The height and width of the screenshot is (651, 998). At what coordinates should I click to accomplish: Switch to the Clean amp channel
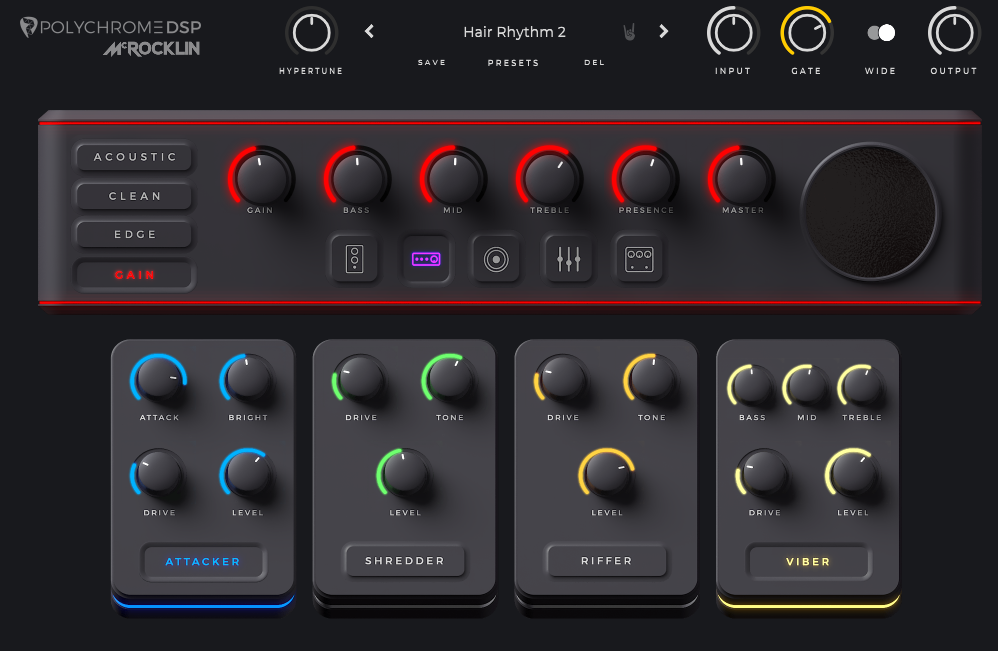pyautogui.click(x=135, y=196)
